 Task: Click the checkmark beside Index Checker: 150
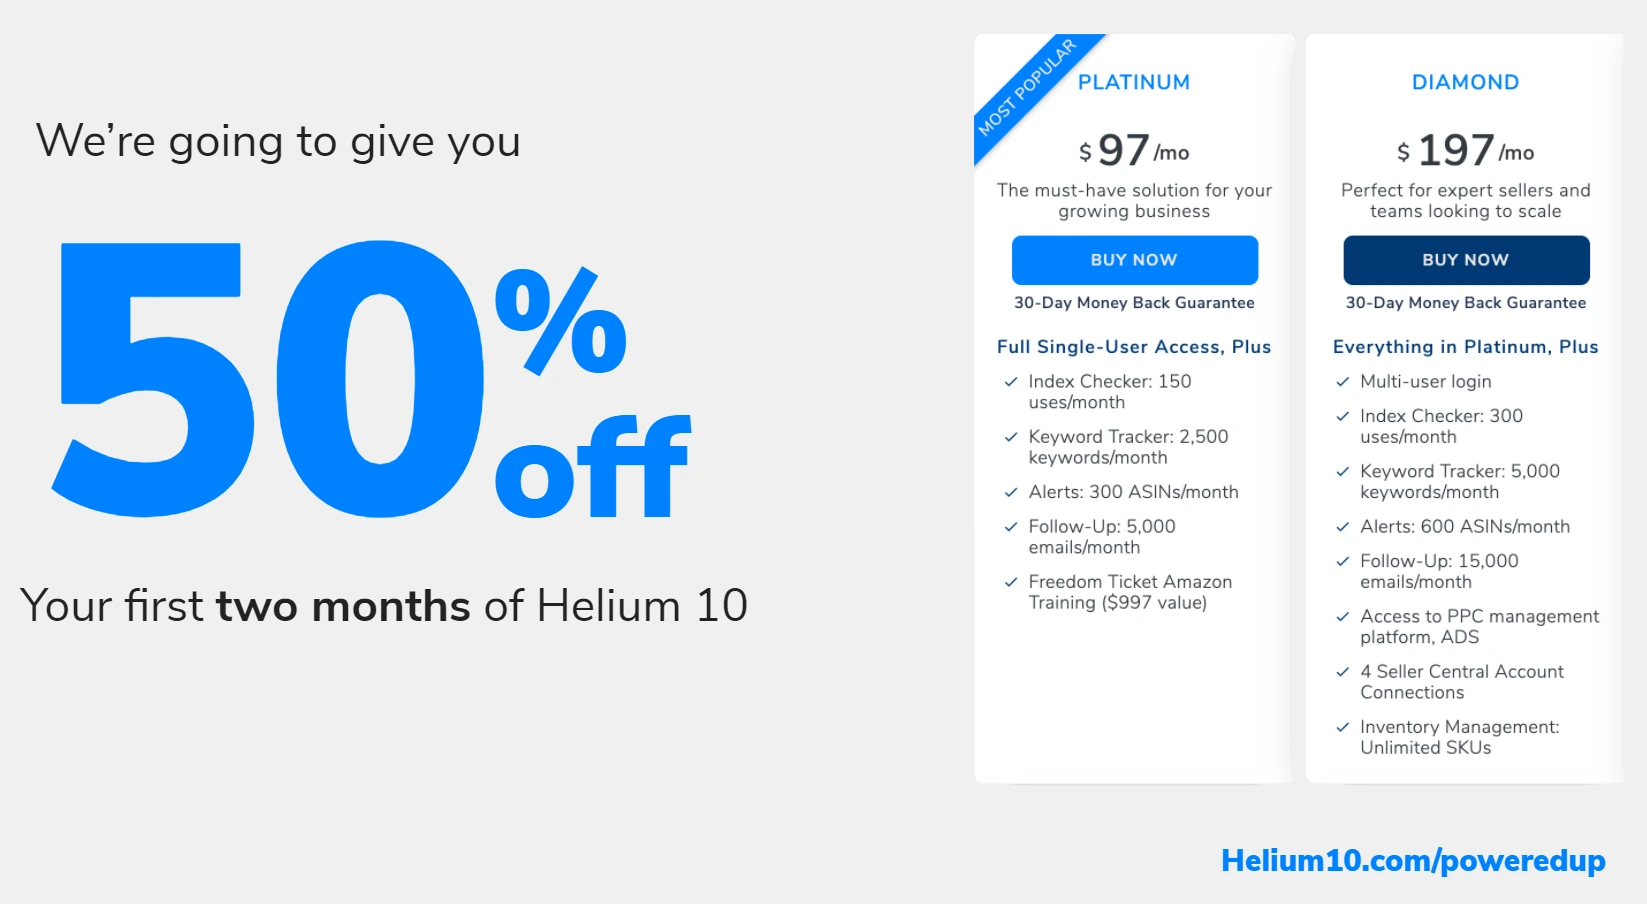coord(1011,382)
